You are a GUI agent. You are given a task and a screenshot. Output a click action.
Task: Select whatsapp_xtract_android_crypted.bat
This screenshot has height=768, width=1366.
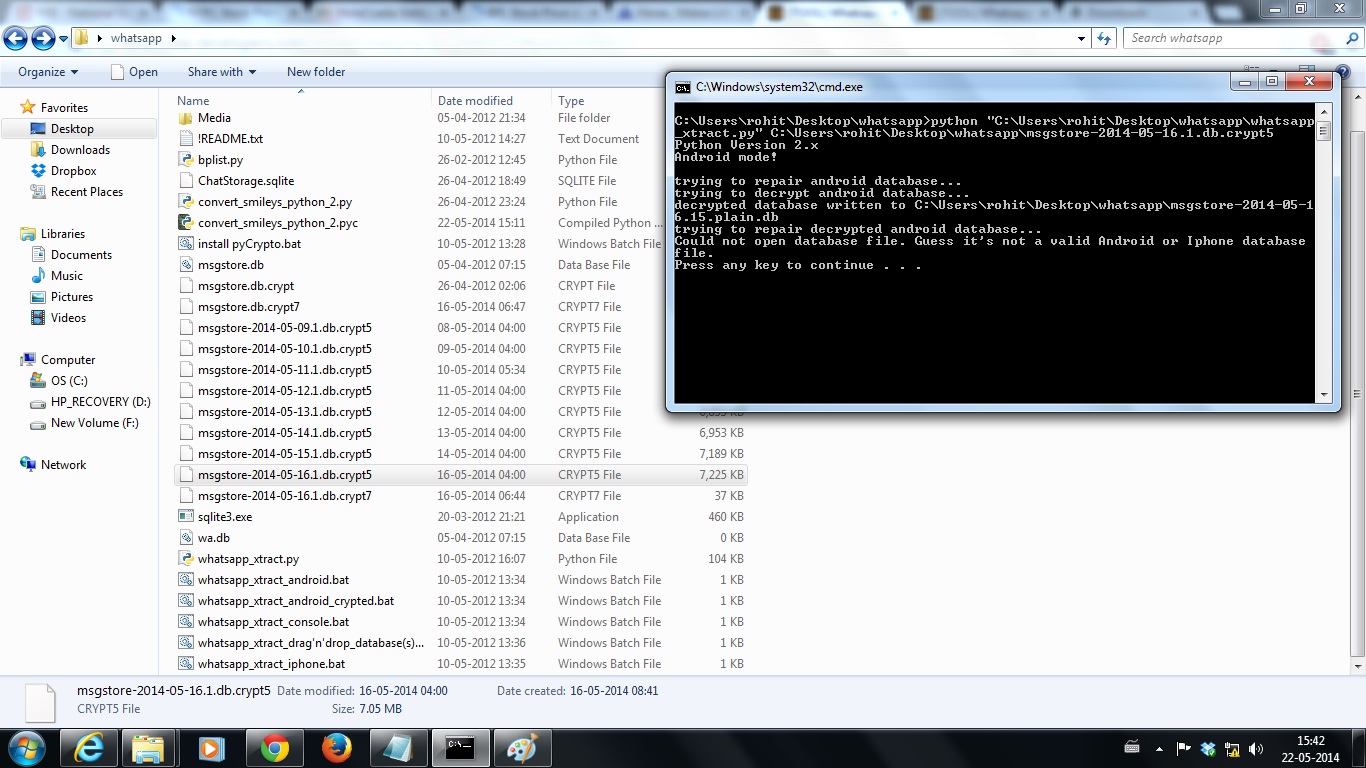coord(296,601)
